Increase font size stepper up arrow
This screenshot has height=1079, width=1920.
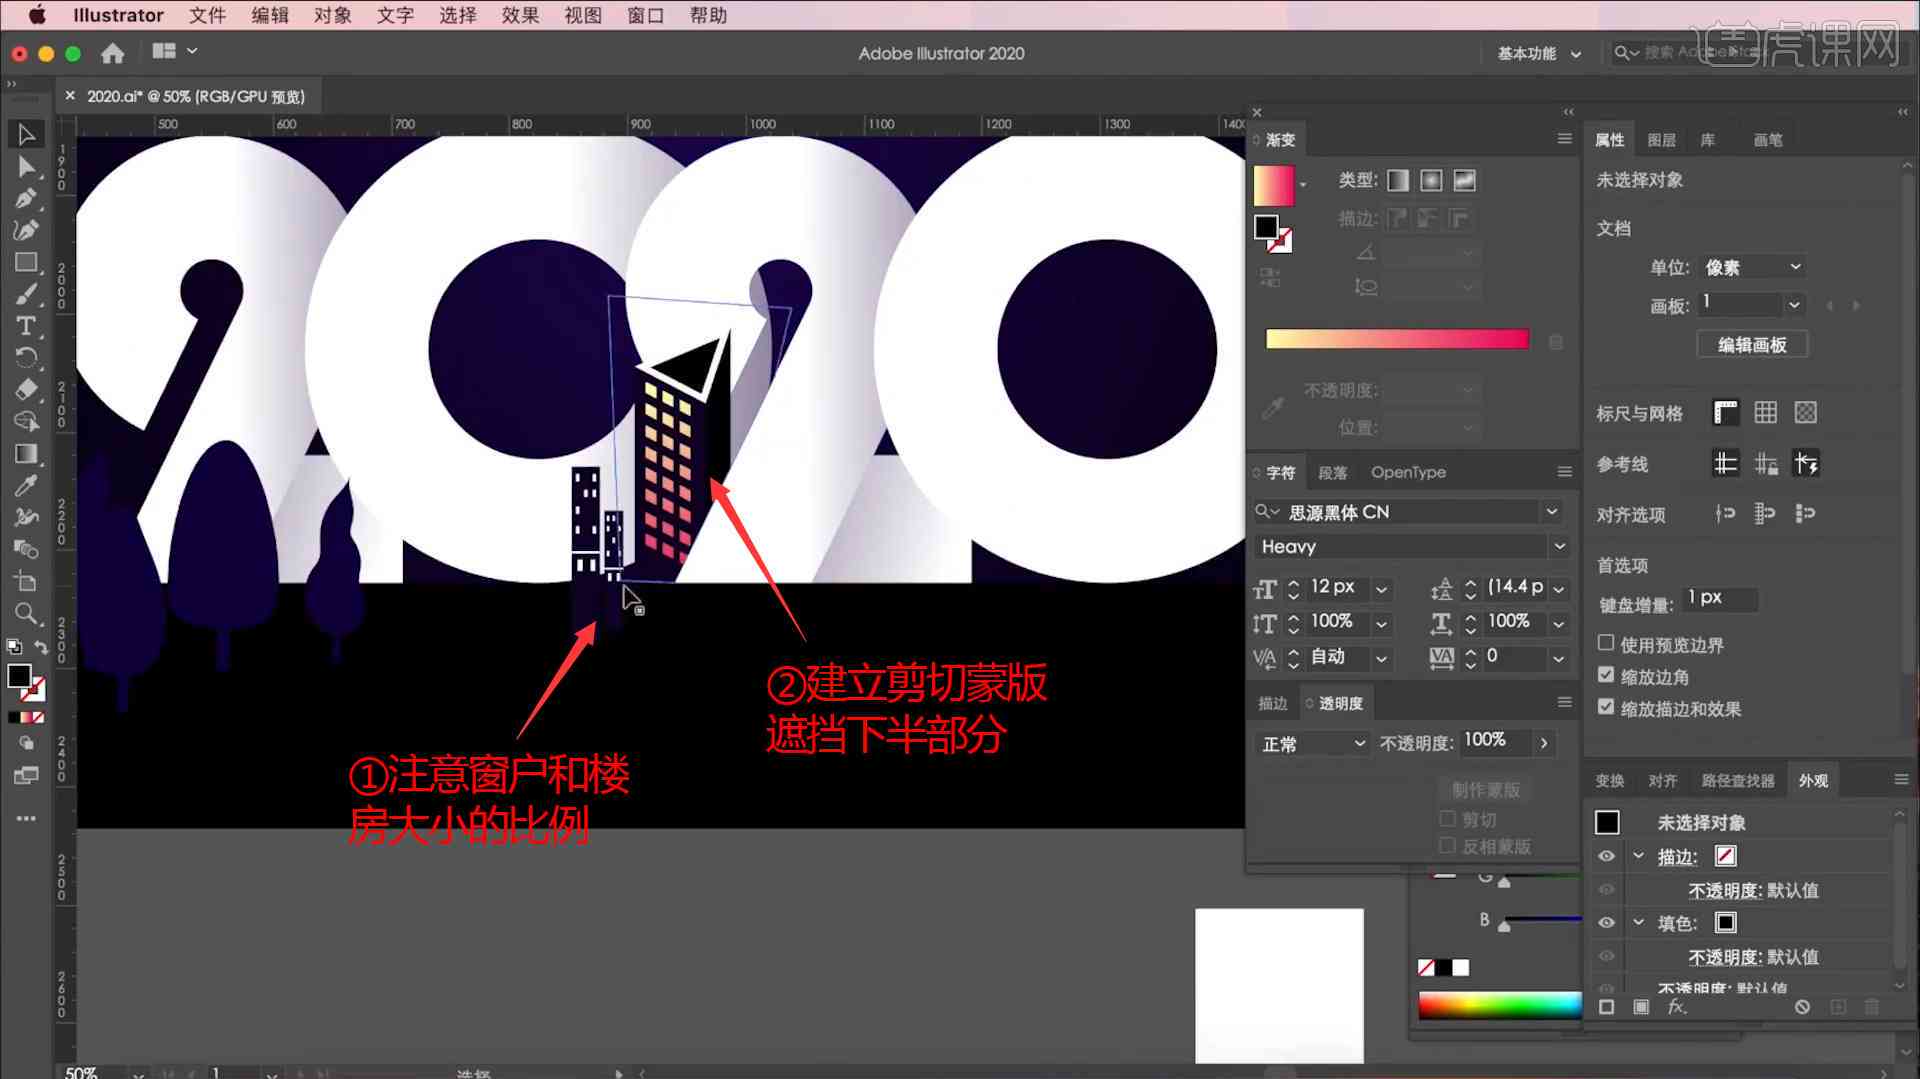[x=1293, y=581]
